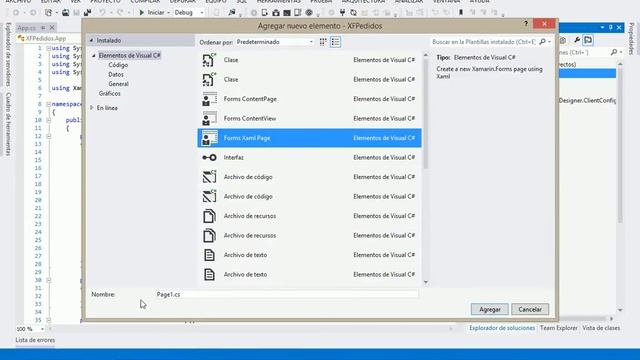Select the Forms ContentView template
The height and width of the screenshot is (360, 640).
click(x=309, y=118)
